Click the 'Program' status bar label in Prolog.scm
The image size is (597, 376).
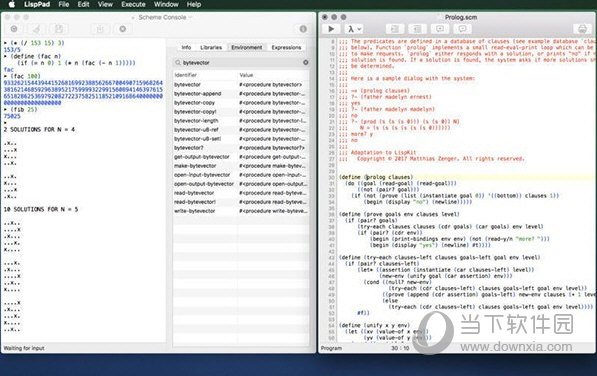coord(331,348)
